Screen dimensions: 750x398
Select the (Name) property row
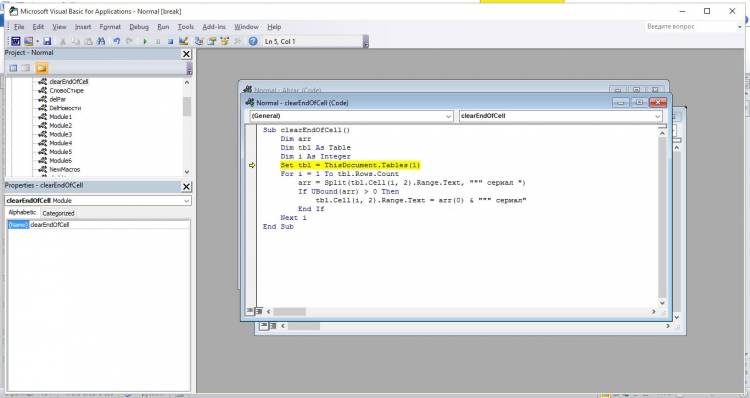[98, 225]
